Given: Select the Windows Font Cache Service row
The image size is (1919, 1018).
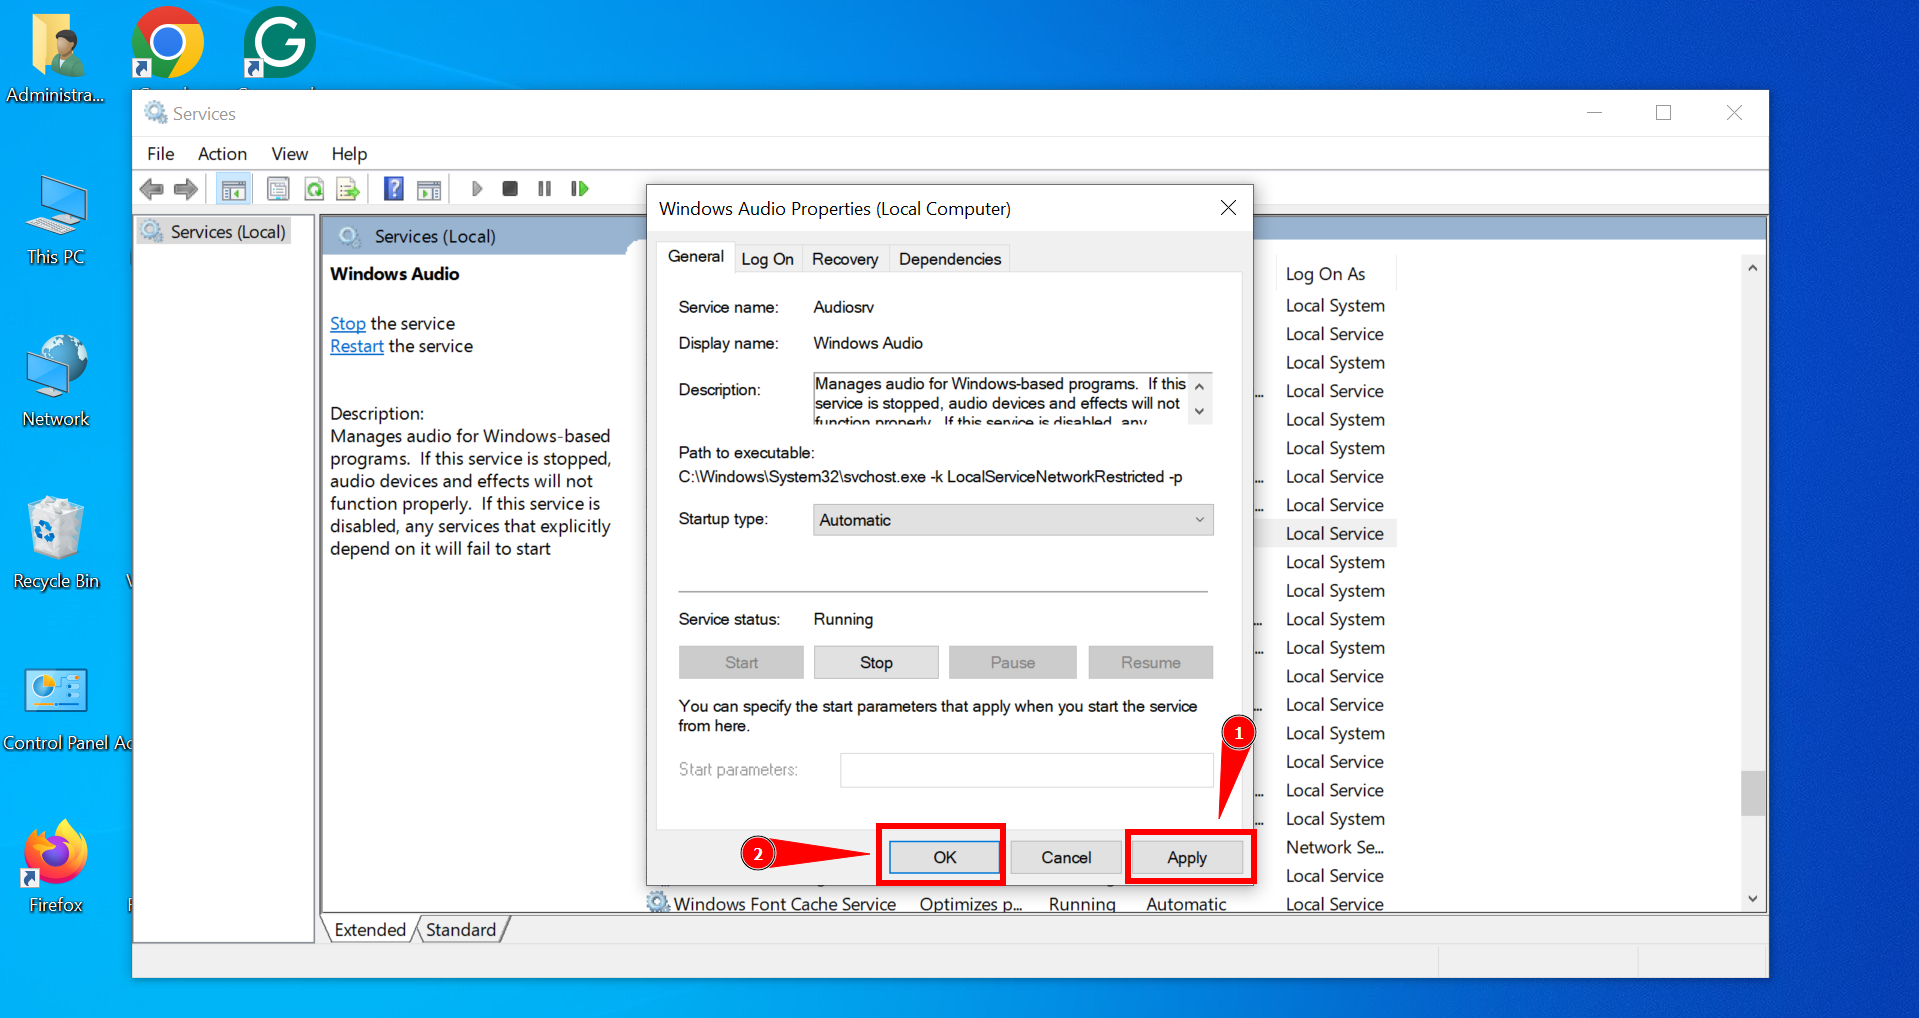Looking at the screenshot, I should (x=784, y=904).
